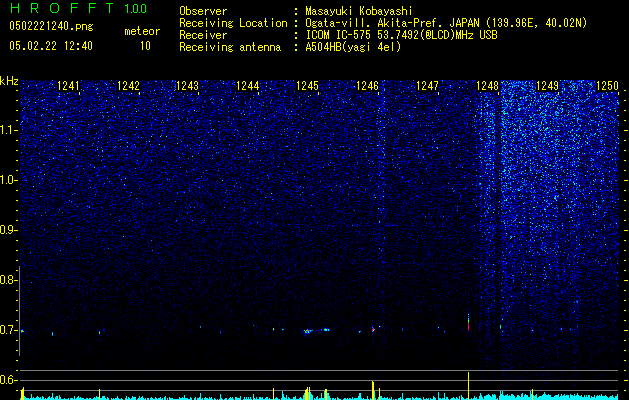
Task: Click the ICOM IC-575 53.7492 MHz receiver text
Action: 401,35
